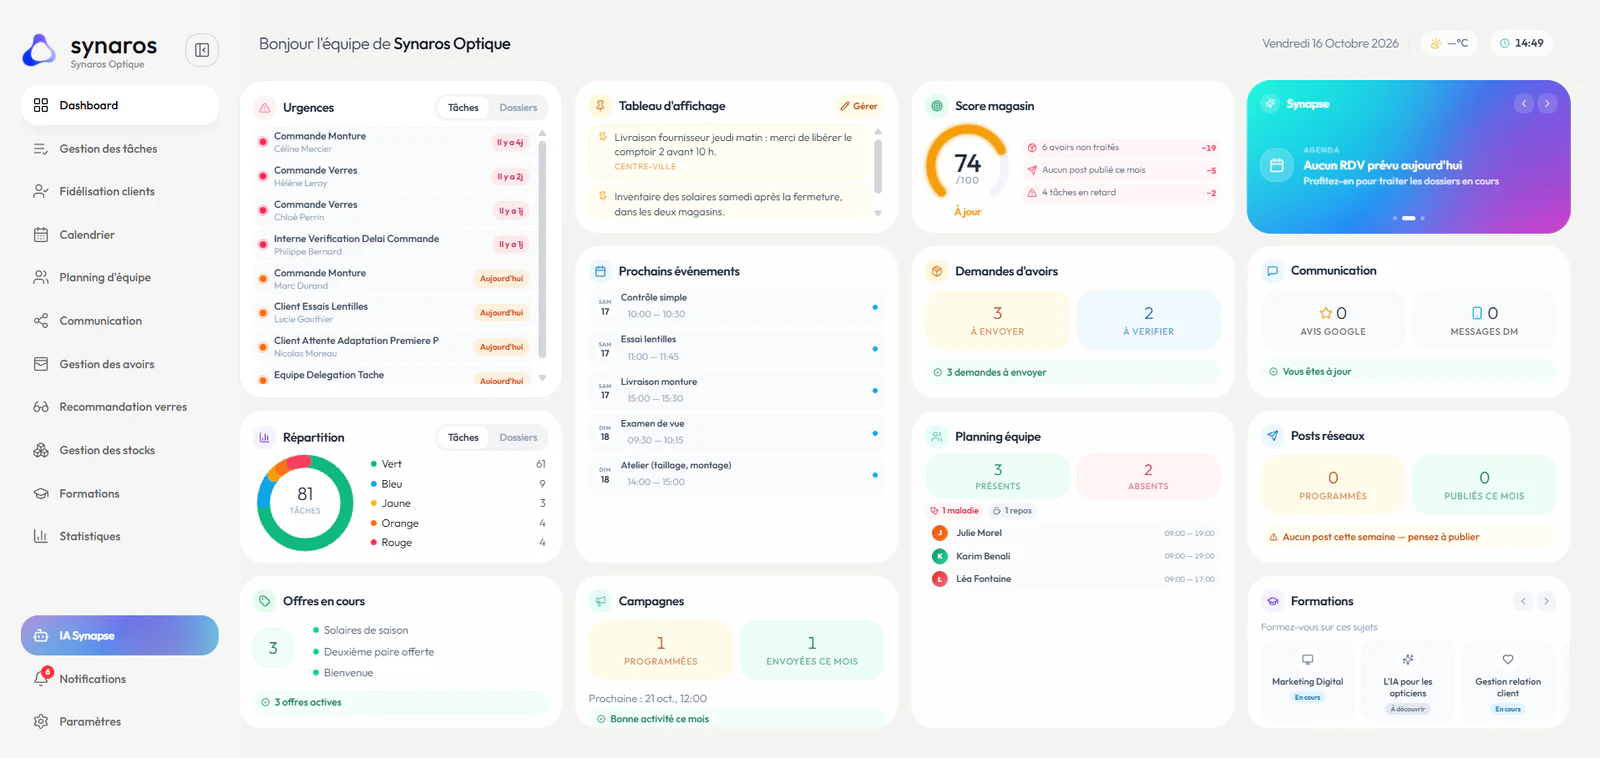This screenshot has width=1600, height=758.
Task: Click the Gestion des avoirs sidebar icon
Action: coord(41,364)
